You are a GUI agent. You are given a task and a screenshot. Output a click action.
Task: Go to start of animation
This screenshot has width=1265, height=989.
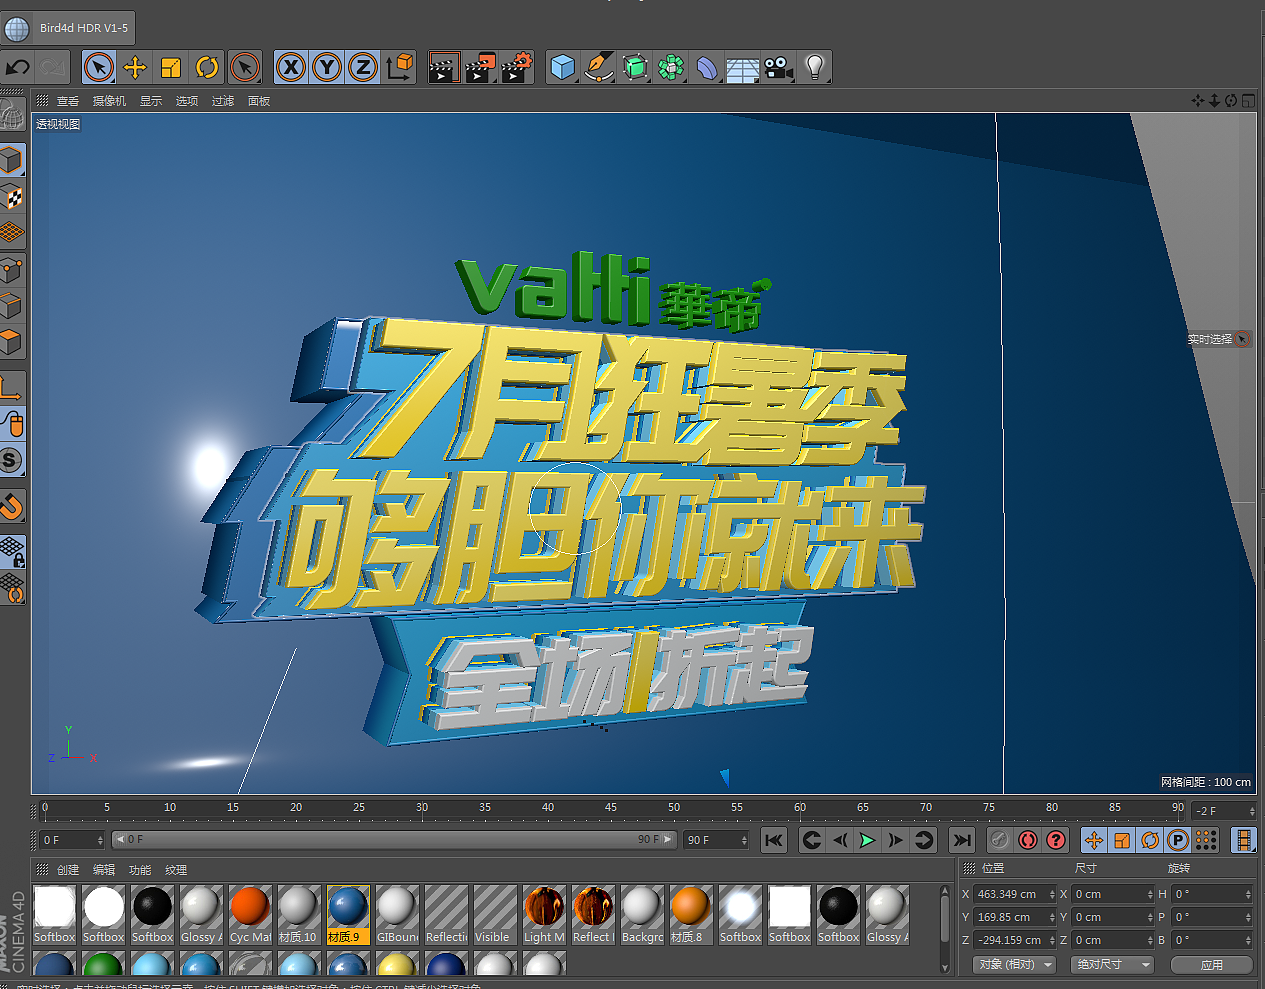pyautogui.click(x=774, y=840)
